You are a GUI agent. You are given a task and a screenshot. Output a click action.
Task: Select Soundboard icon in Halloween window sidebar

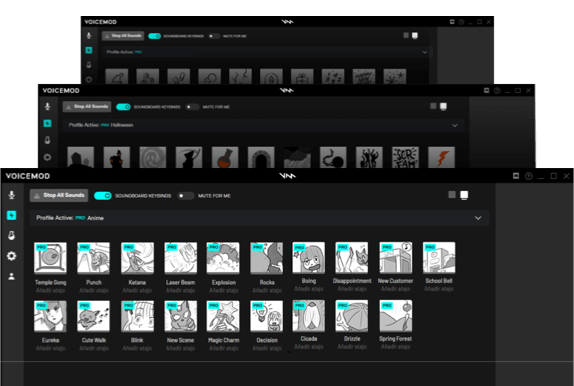pos(48,123)
